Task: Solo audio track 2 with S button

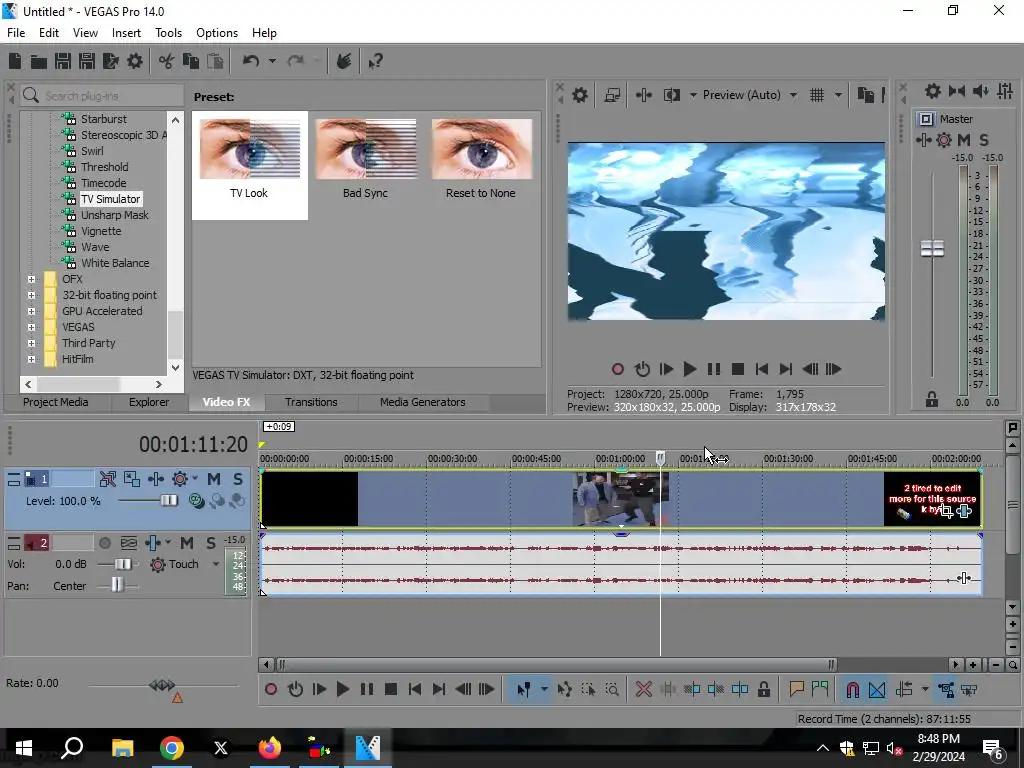Action: tap(210, 543)
